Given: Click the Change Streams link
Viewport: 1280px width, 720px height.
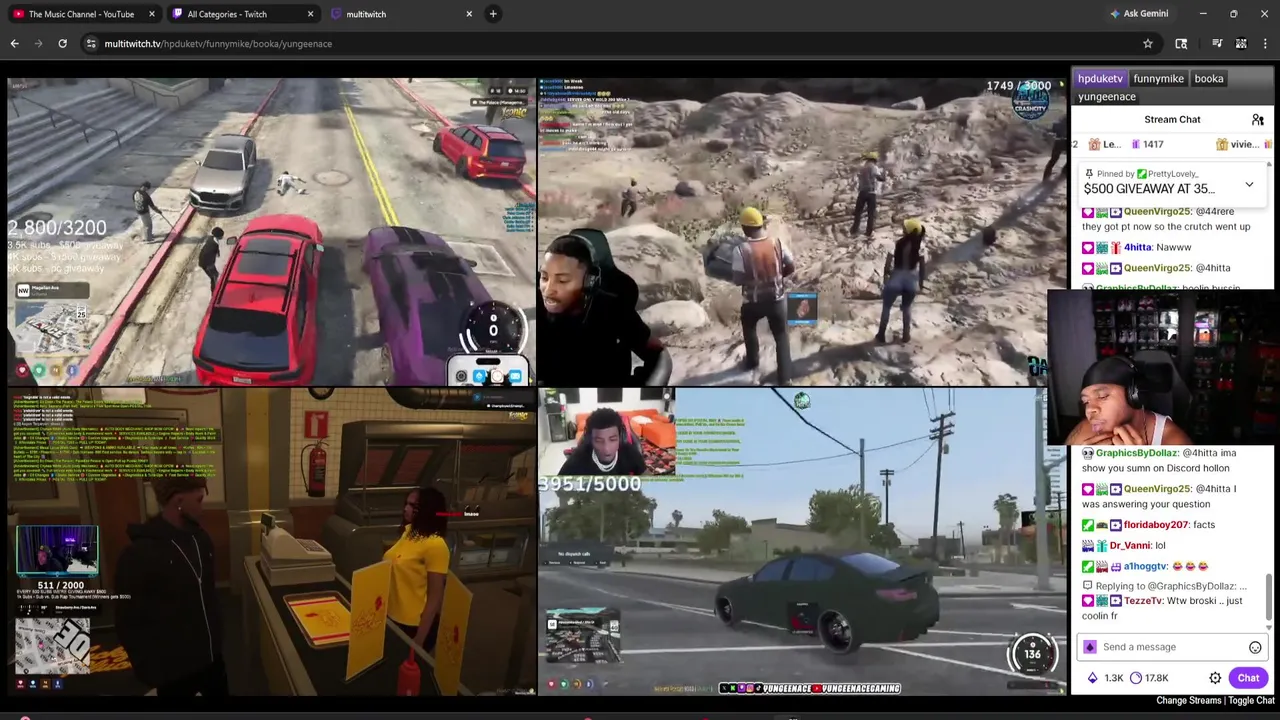Looking at the screenshot, I should click(x=1188, y=701).
